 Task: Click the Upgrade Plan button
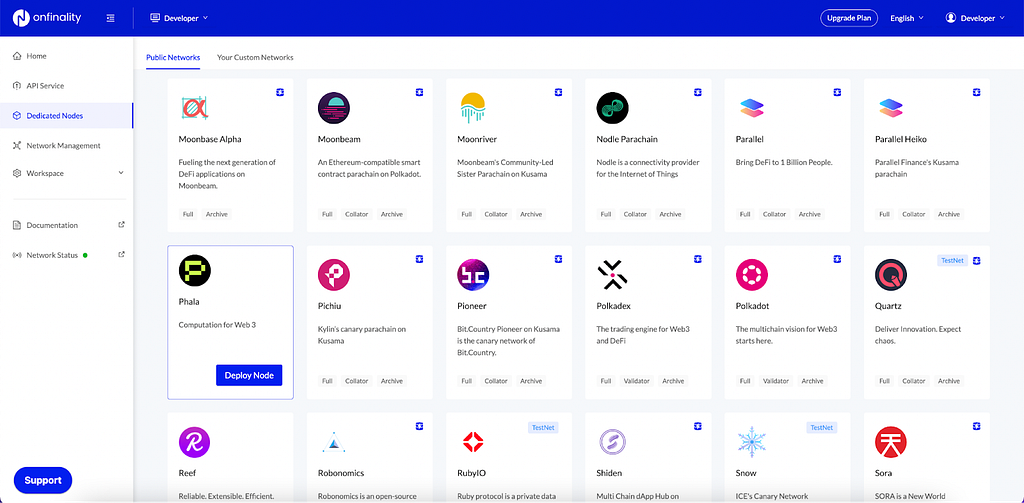coord(849,18)
